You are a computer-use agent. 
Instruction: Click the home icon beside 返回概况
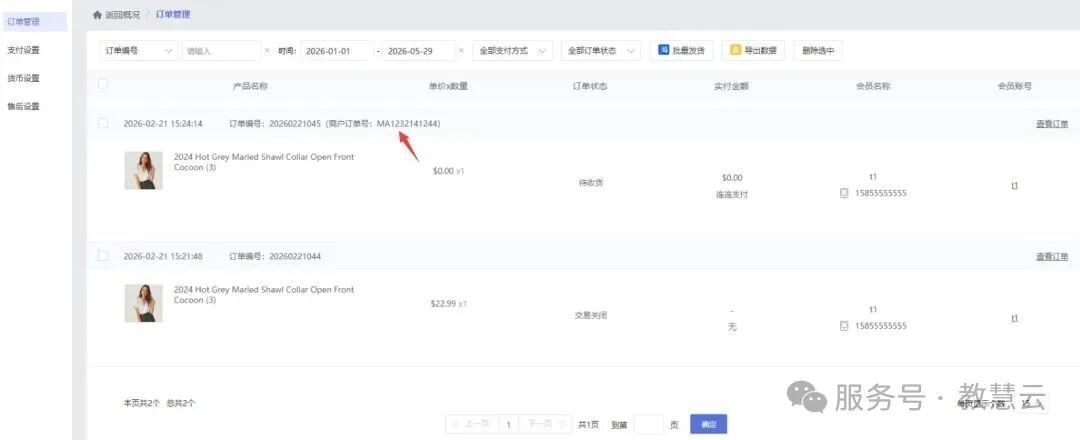96,14
